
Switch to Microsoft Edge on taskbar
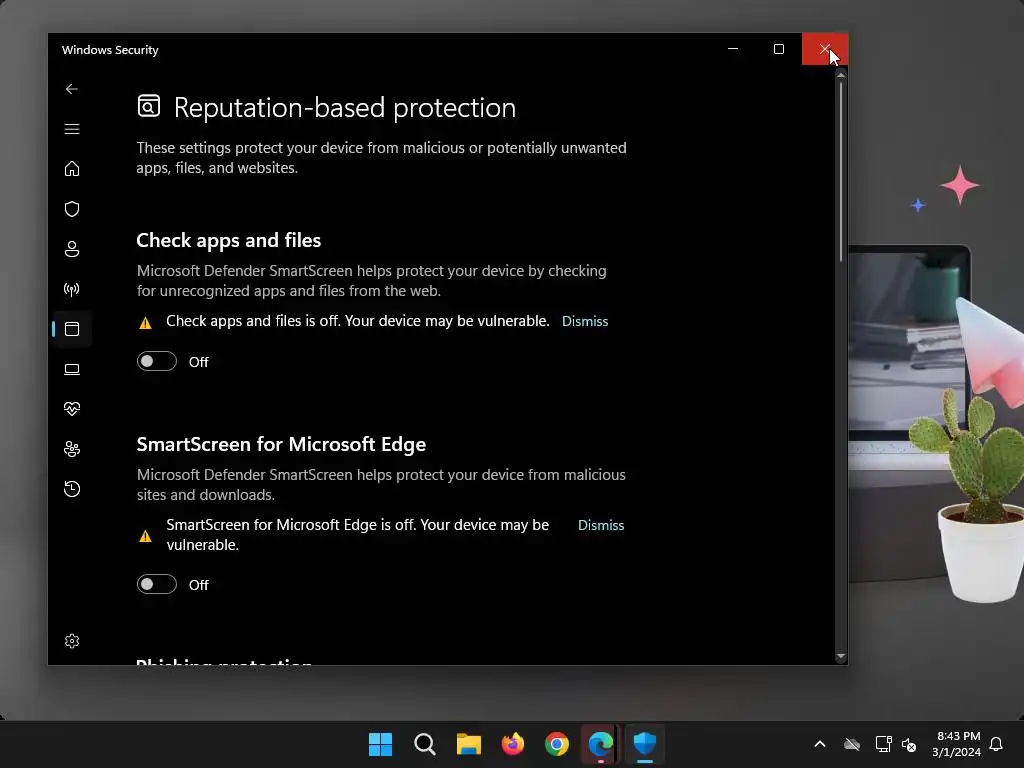[x=601, y=744]
